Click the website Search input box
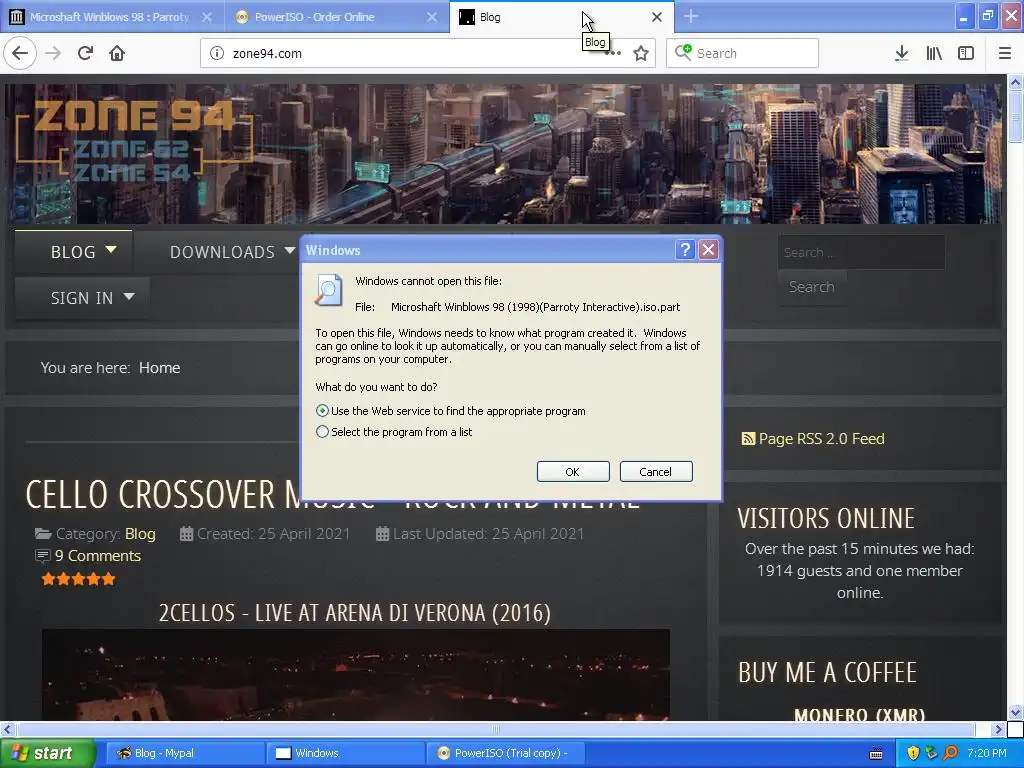Image resolution: width=1024 pixels, height=768 pixels. [861, 252]
